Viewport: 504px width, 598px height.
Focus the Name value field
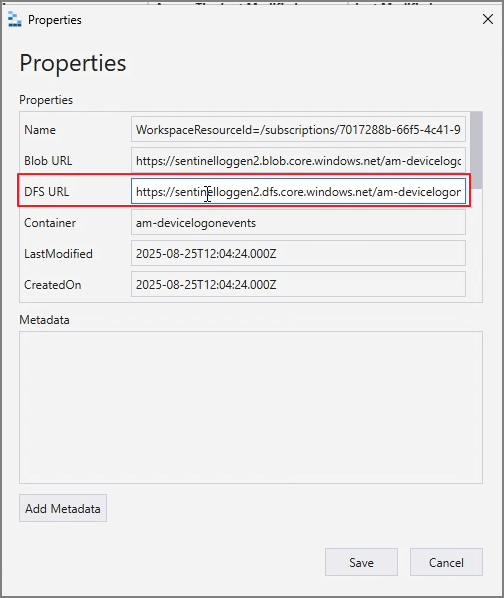click(298, 129)
